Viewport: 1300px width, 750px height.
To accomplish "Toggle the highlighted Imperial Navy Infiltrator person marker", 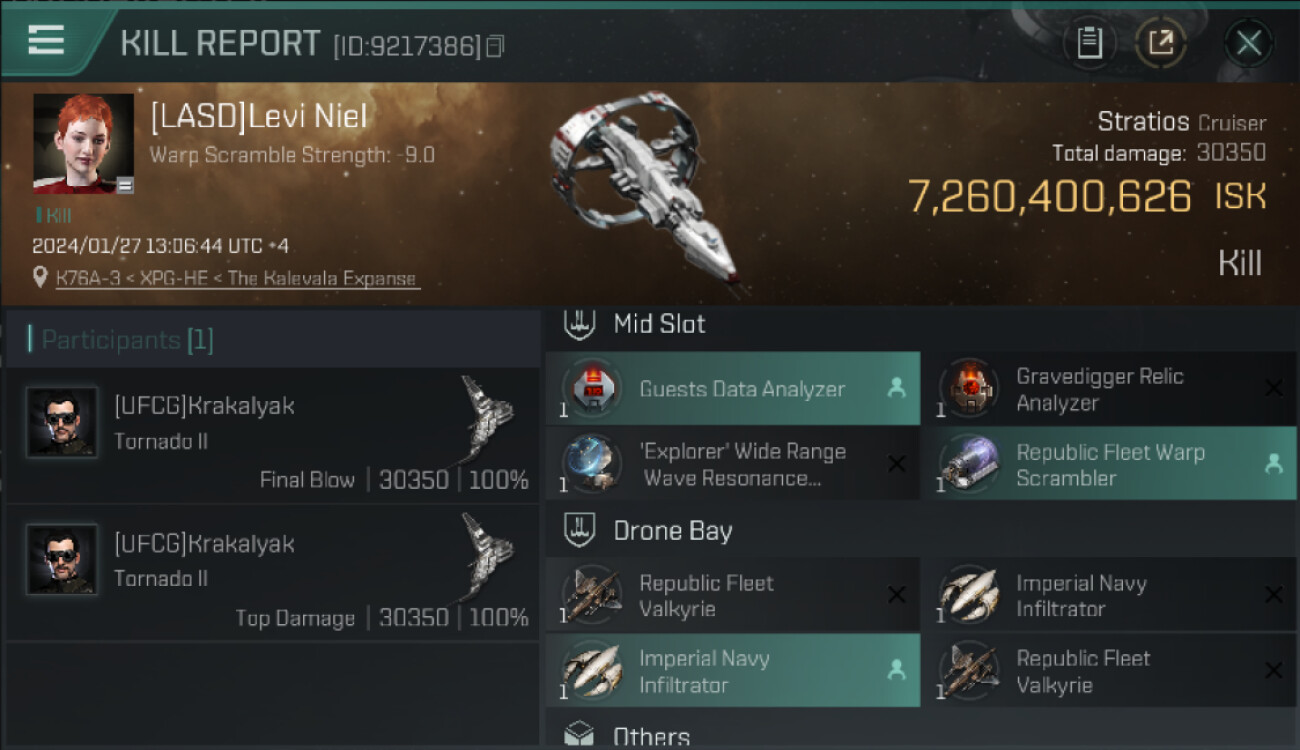I will [x=896, y=671].
